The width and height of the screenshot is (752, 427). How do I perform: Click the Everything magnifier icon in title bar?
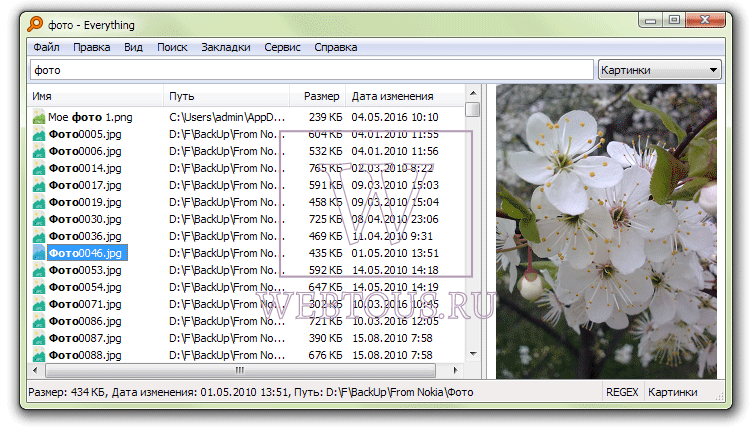[x=35, y=24]
